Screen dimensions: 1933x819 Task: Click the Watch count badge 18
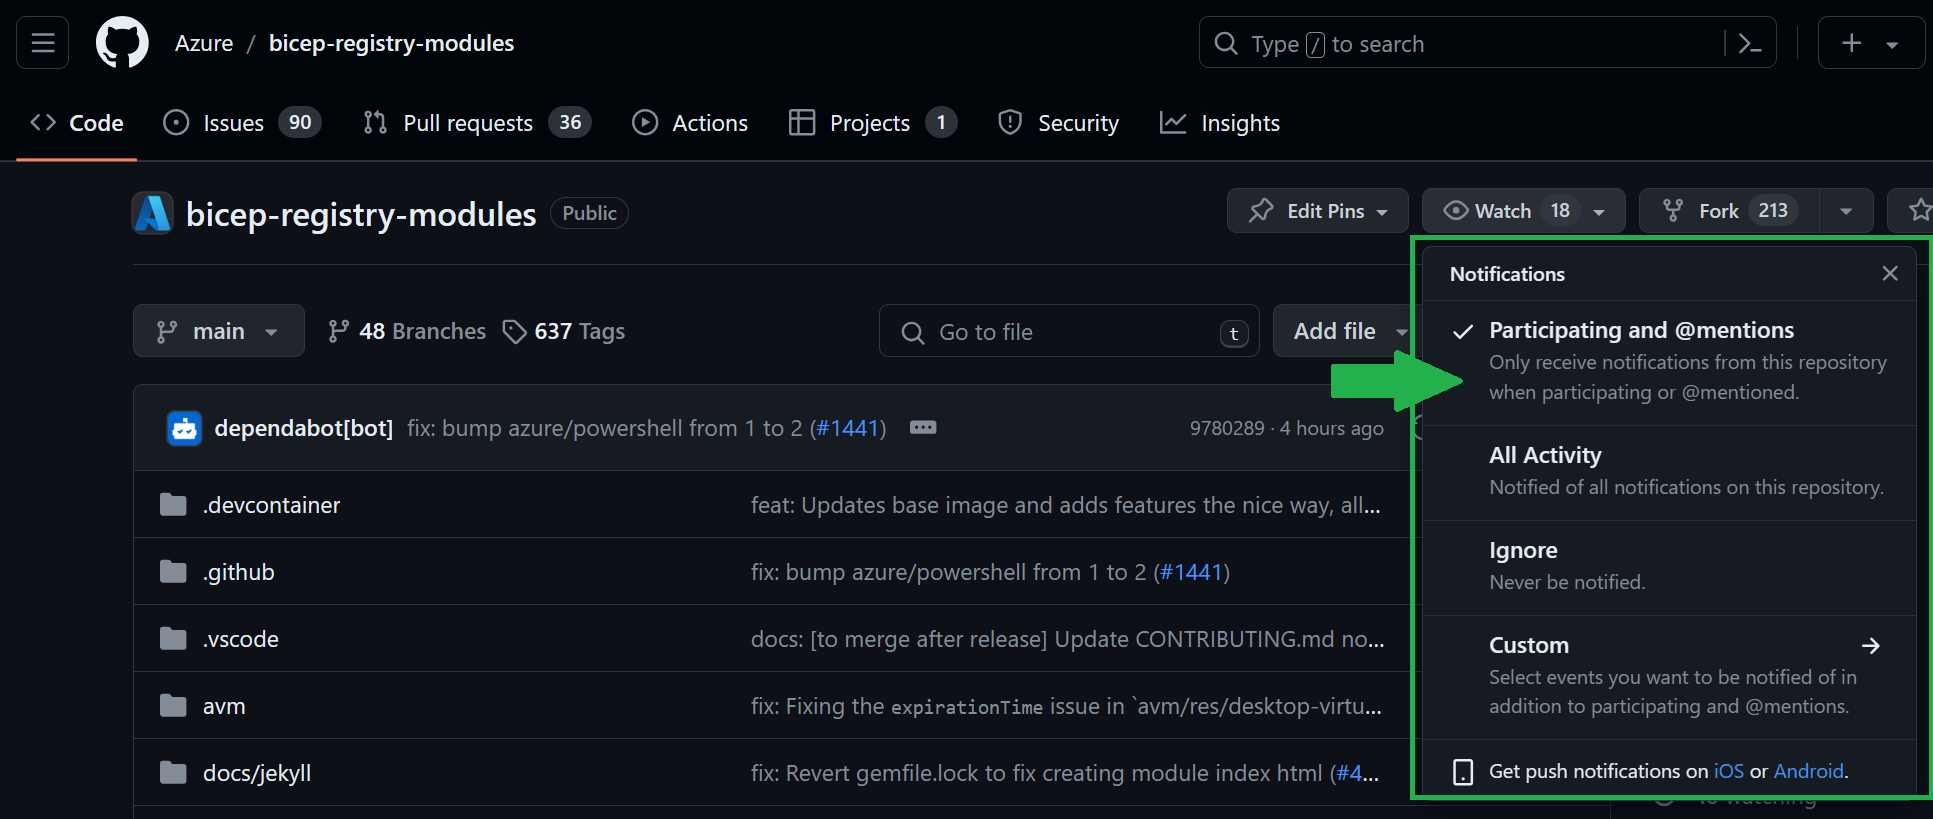point(1560,211)
